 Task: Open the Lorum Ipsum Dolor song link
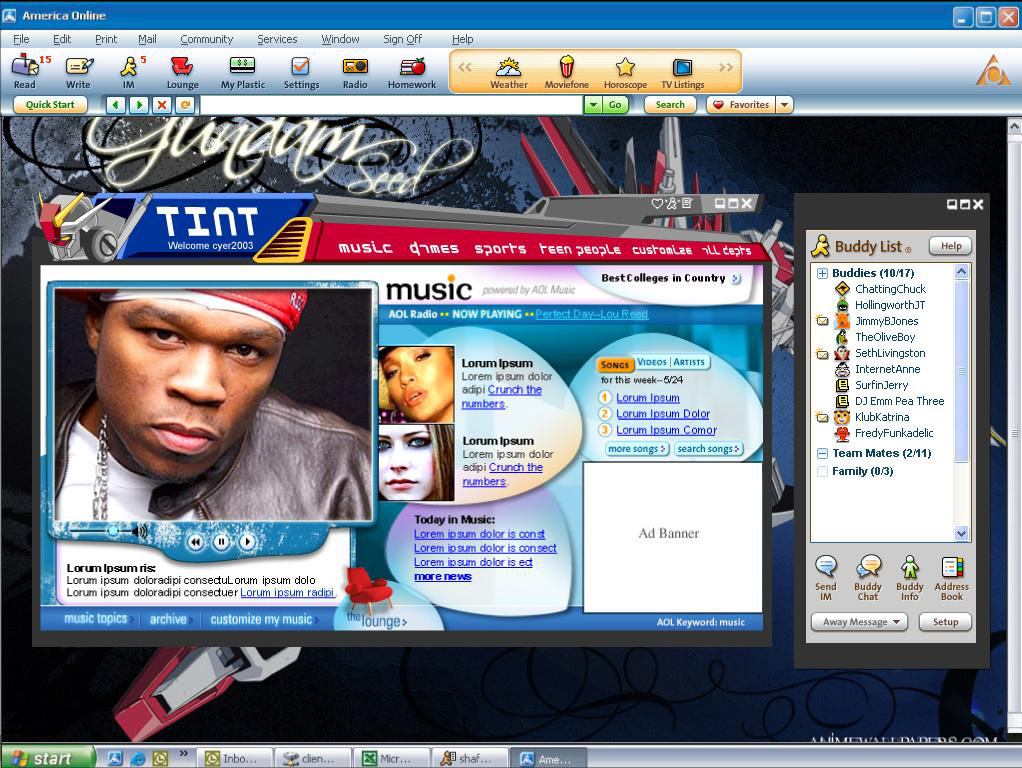coord(663,414)
